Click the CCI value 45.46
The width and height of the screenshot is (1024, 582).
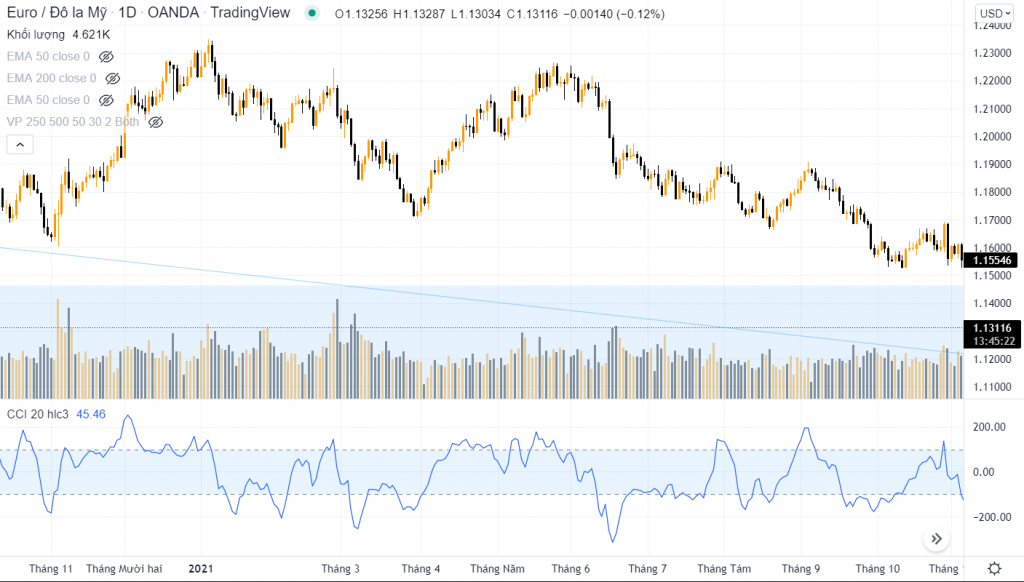click(x=91, y=414)
